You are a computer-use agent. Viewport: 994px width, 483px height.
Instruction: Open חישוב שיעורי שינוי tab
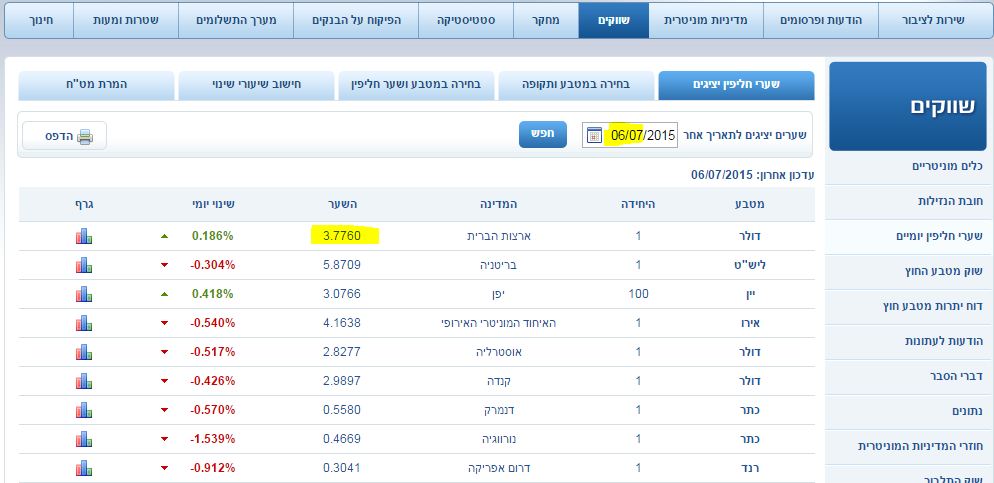click(x=256, y=85)
